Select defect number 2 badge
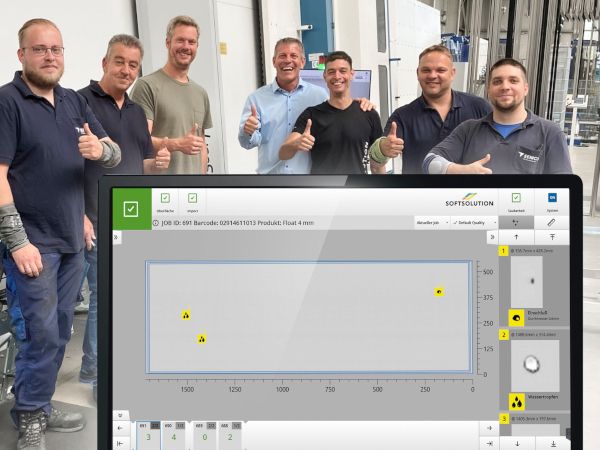 504,335
